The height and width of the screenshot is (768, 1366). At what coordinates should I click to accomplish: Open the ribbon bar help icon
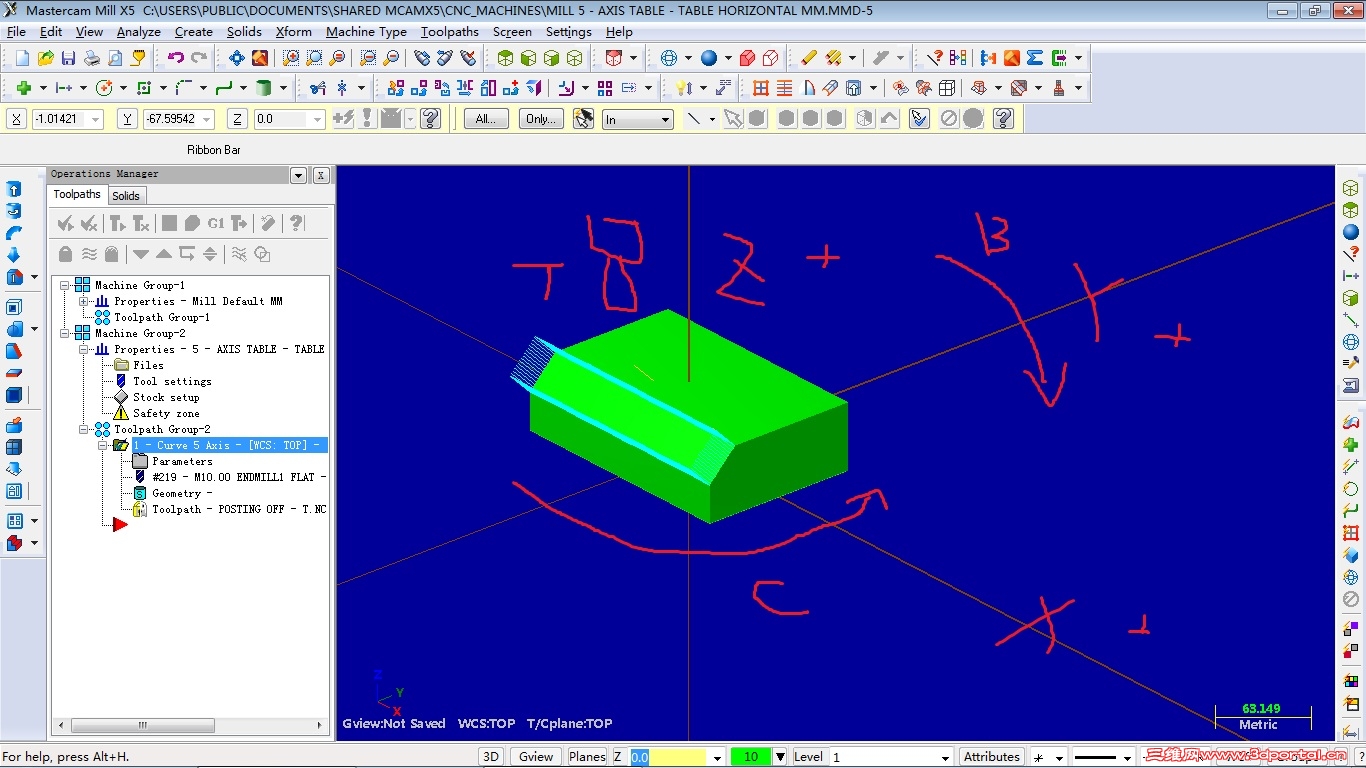1004,119
